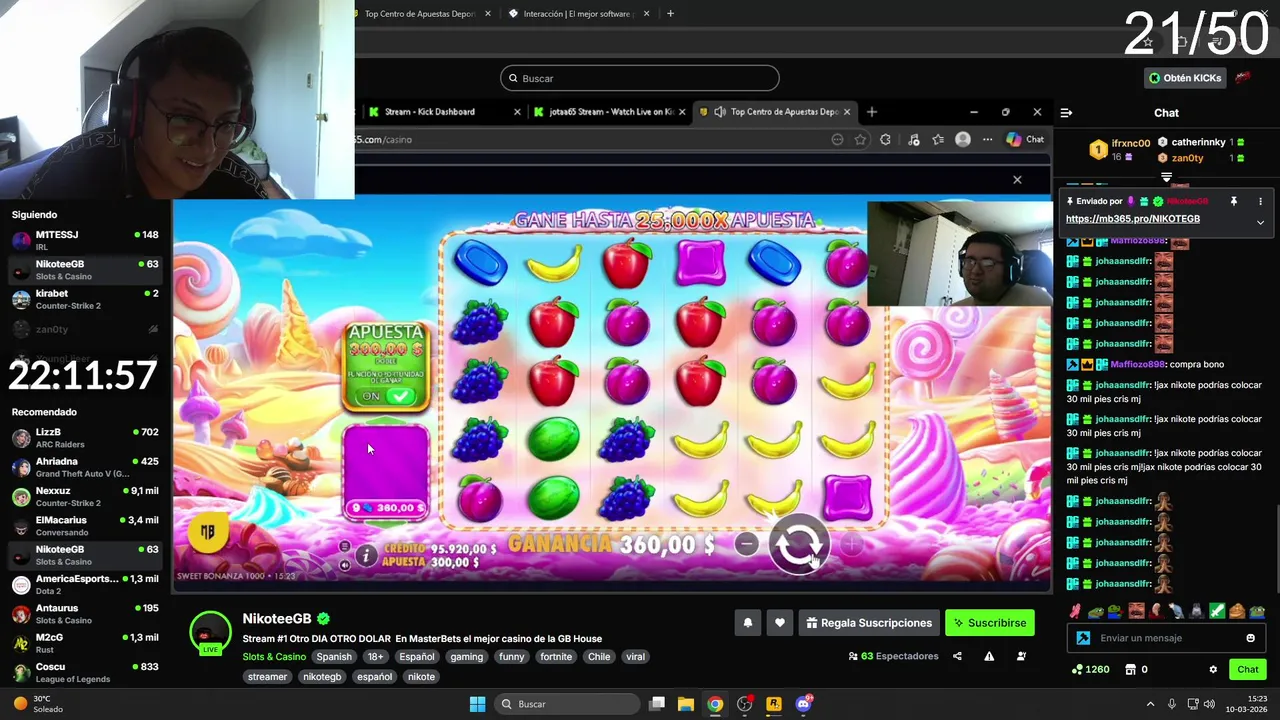Open the M1TESSJ channel in Siguiendo
The image size is (1280, 720).
click(85, 240)
